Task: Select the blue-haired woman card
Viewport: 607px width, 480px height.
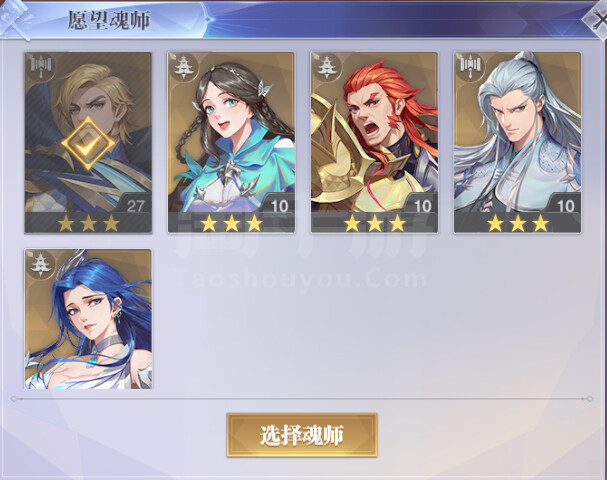Action: (x=88, y=319)
